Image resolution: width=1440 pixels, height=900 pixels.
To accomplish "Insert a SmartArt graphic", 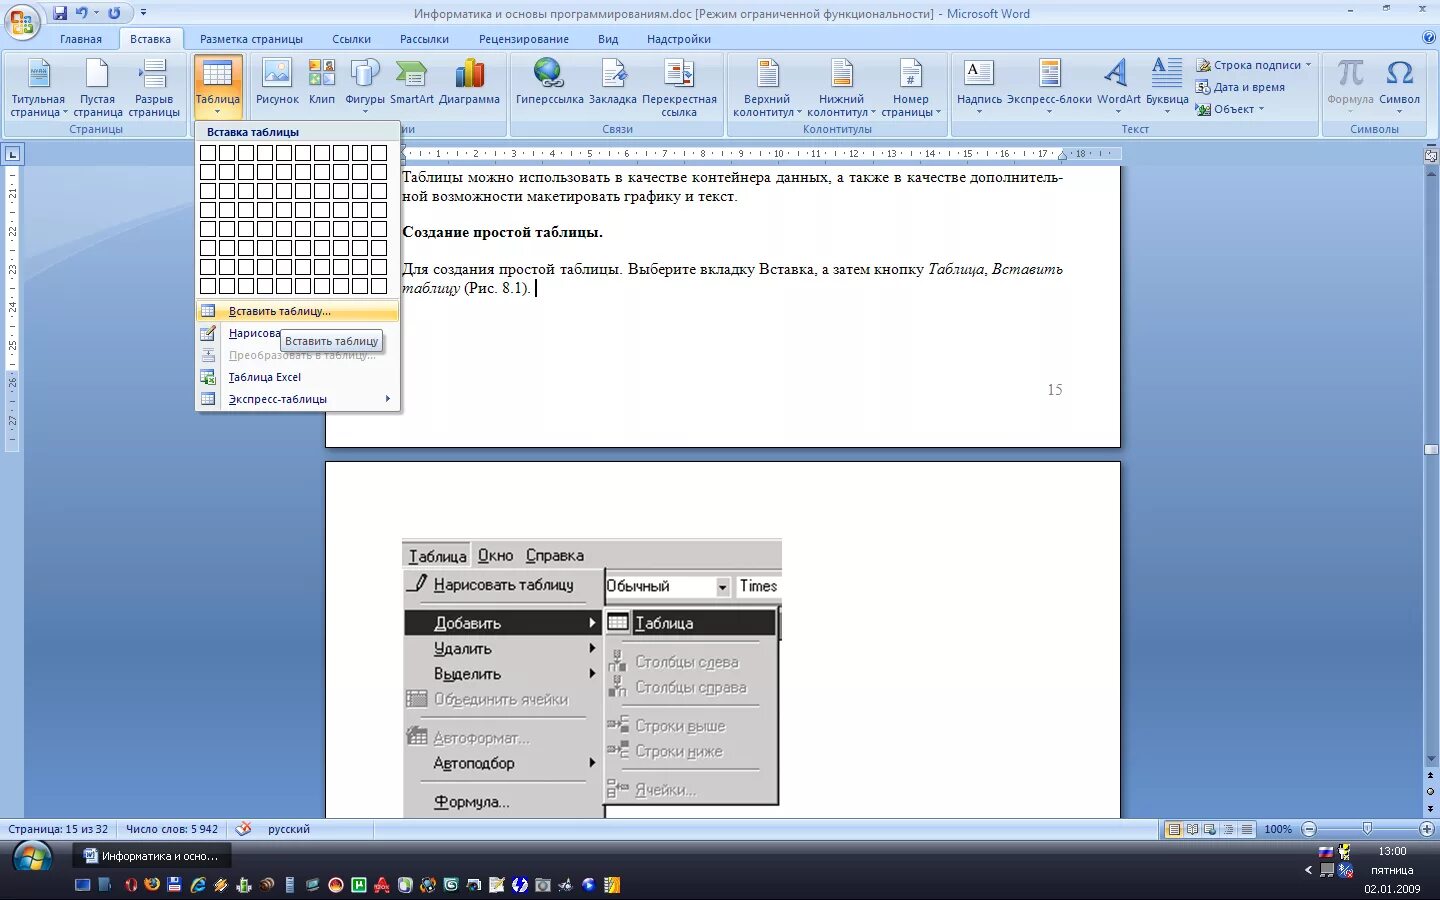I will coord(411,82).
